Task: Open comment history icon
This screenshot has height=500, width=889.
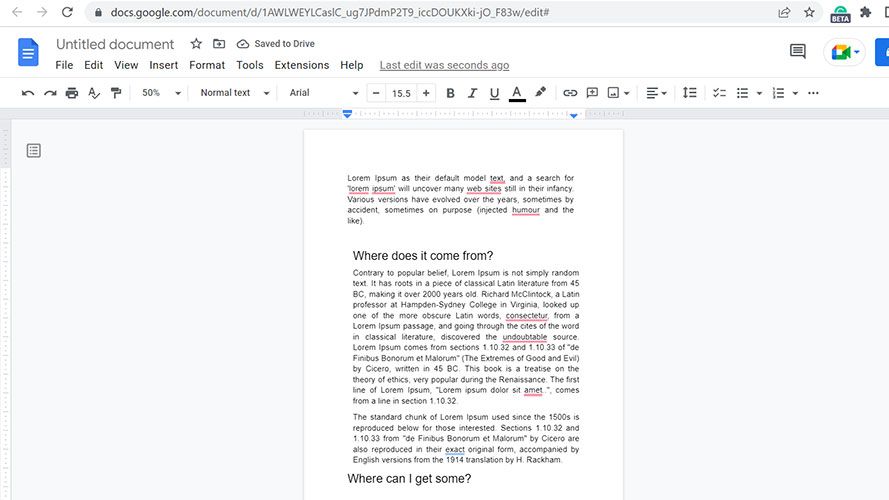Action: (798, 52)
